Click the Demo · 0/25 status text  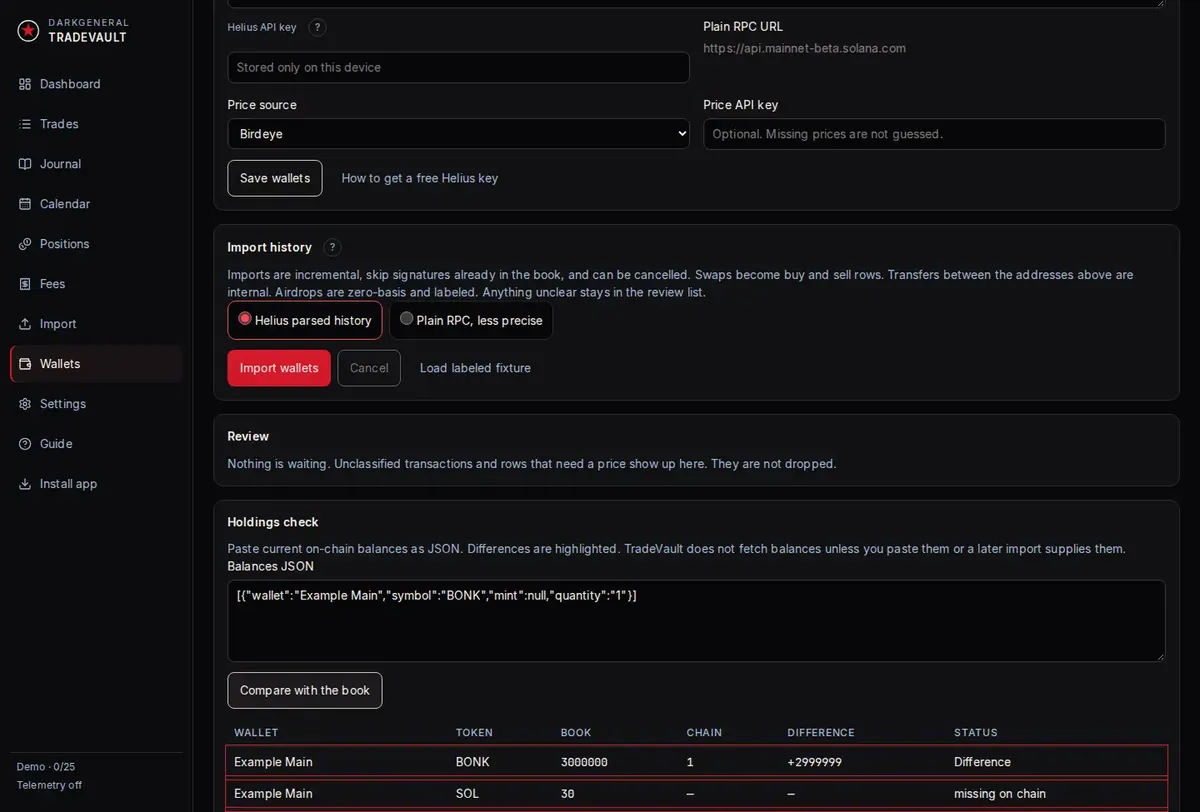click(46, 767)
